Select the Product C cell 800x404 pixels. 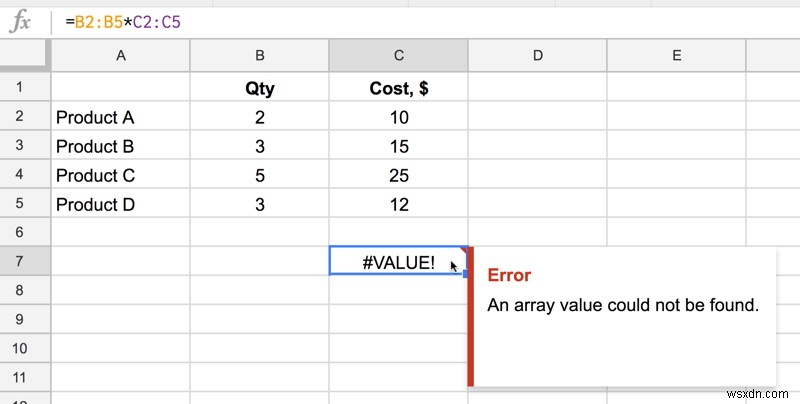point(120,174)
